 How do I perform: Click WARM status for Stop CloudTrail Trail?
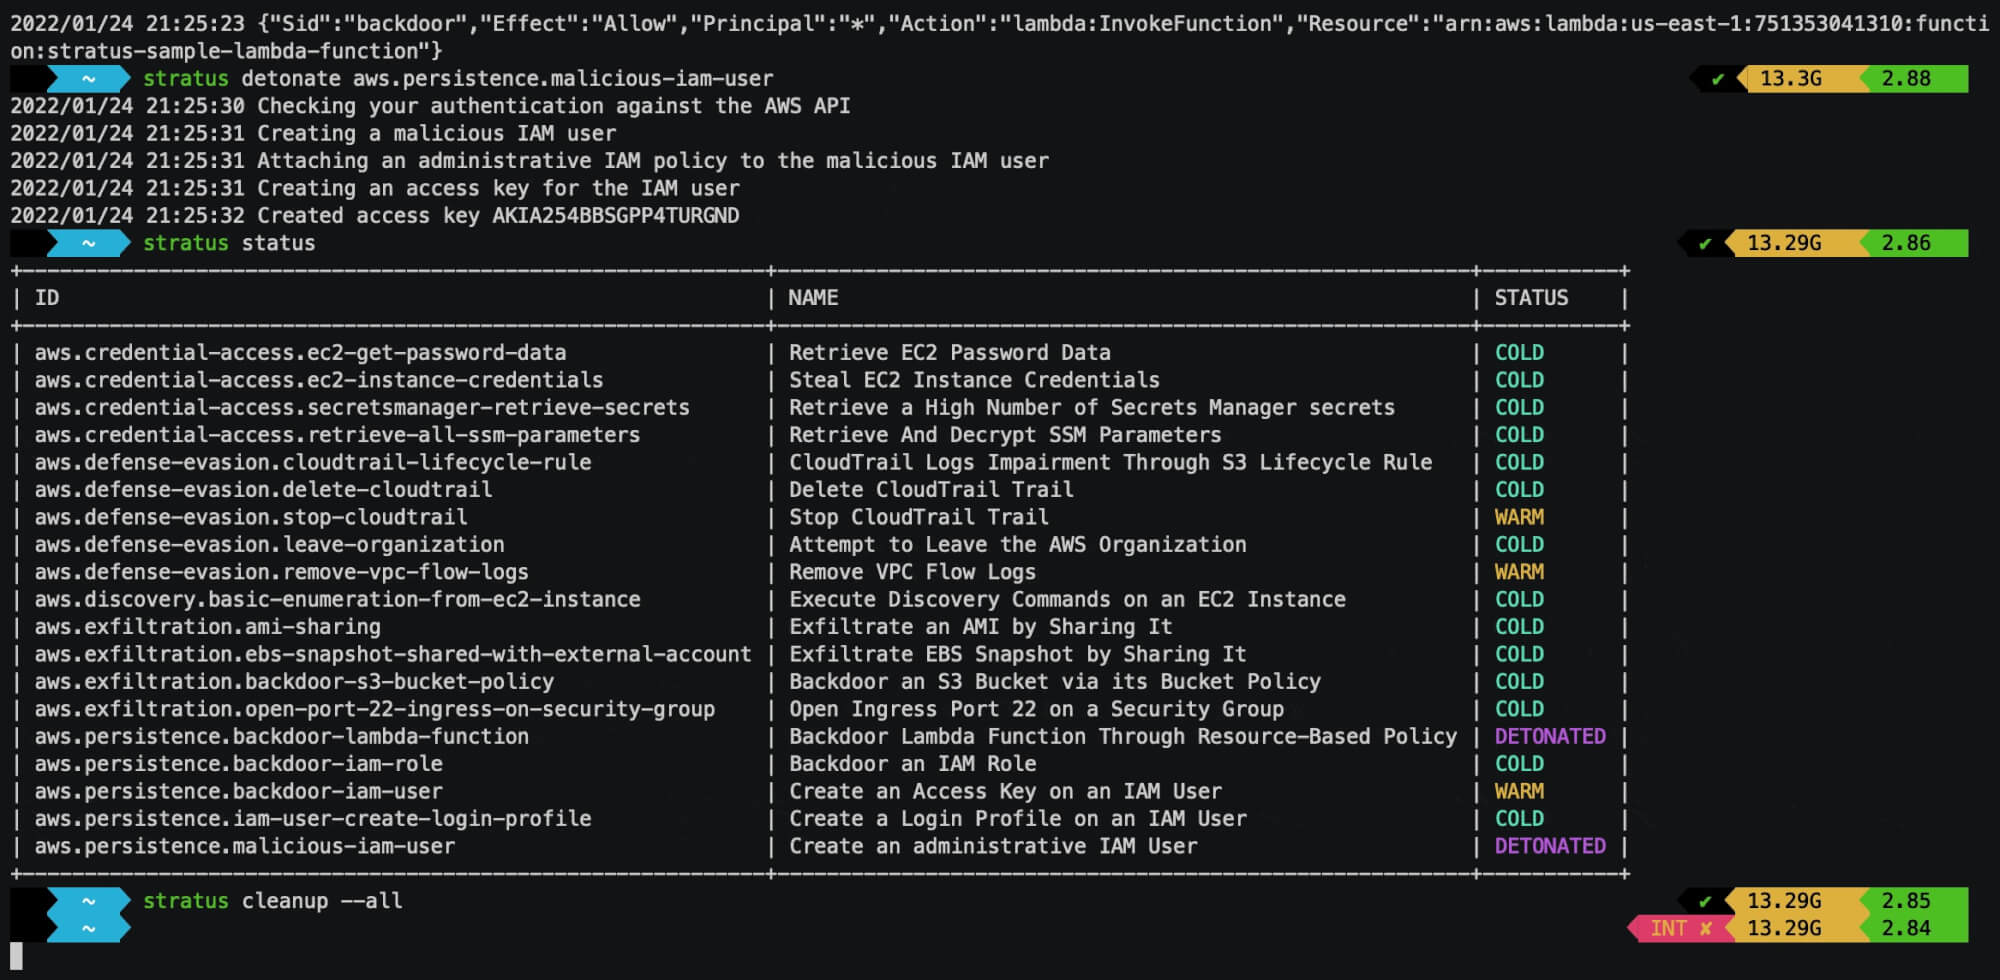(1519, 517)
